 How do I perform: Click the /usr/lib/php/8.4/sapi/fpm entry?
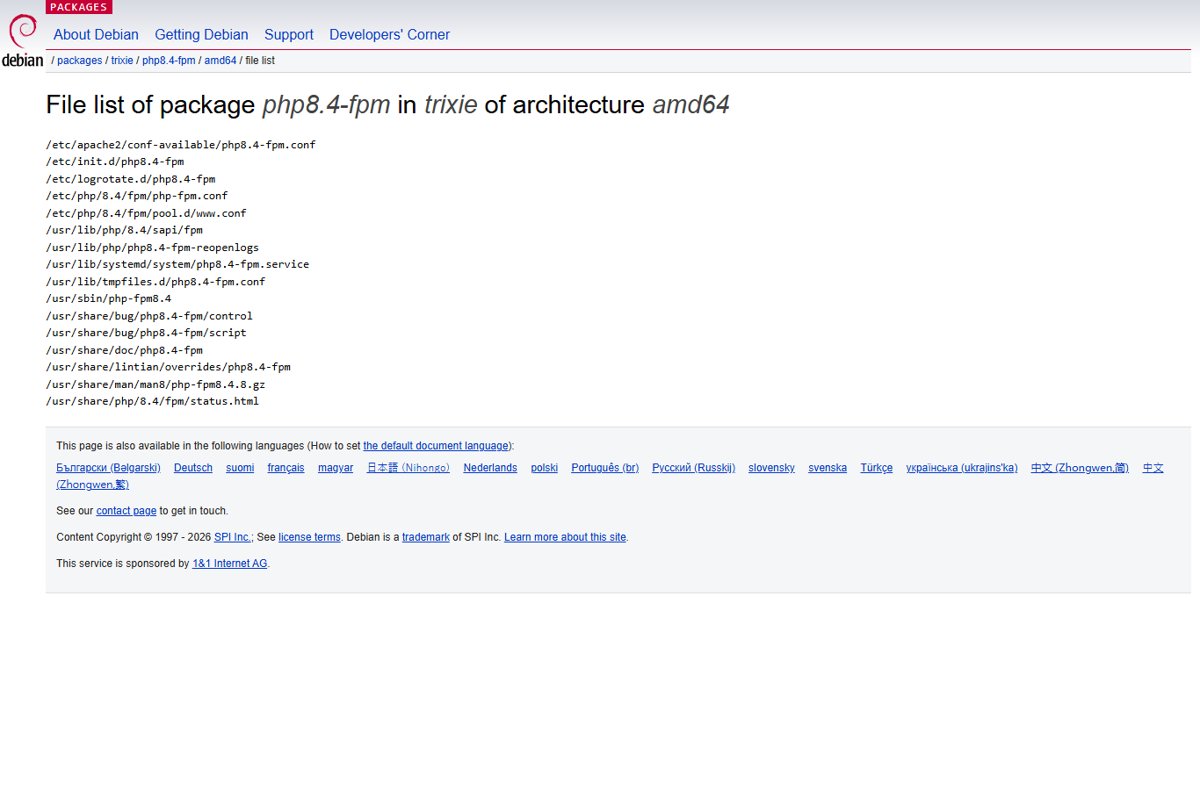click(x=124, y=230)
